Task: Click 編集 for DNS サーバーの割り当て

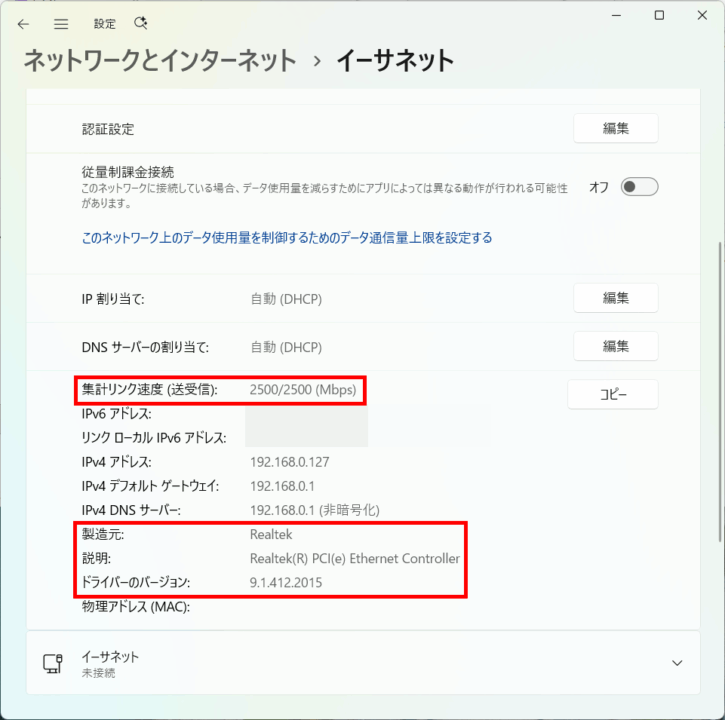Action: [x=615, y=346]
